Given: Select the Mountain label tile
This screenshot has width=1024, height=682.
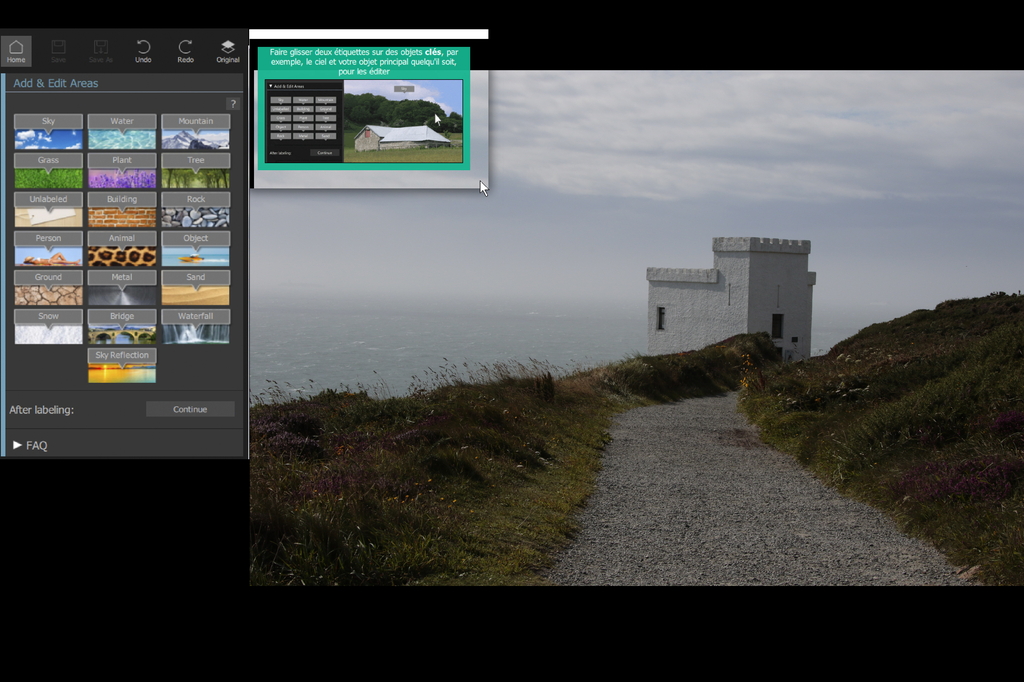Looking at the screenshot, I should tap(195, 128).
